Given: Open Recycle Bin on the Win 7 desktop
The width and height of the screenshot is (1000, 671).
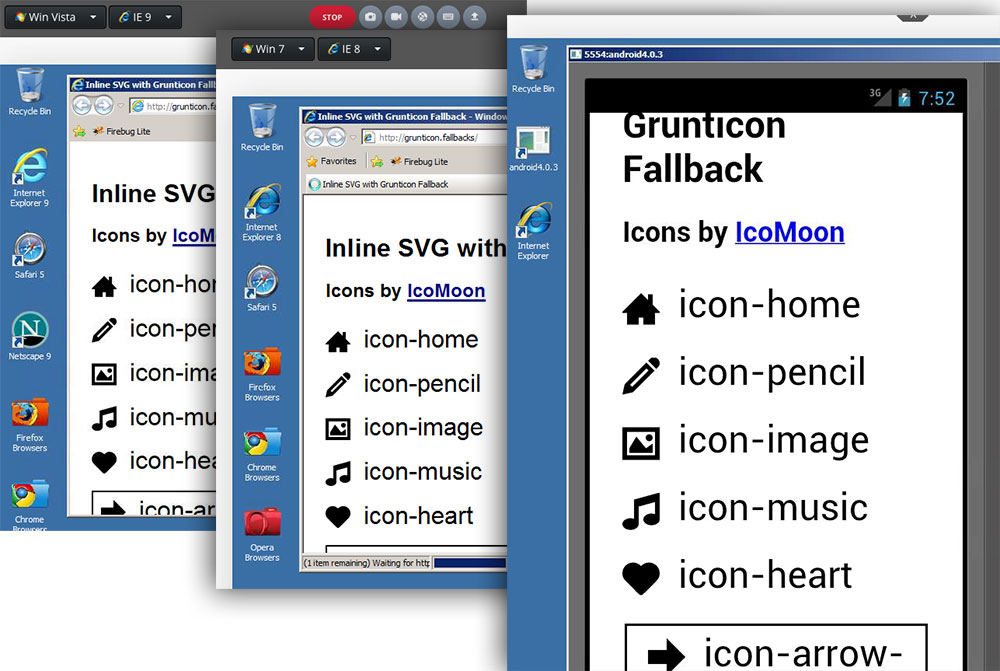Looking at the screenshot, I should [x=262, y=128].
